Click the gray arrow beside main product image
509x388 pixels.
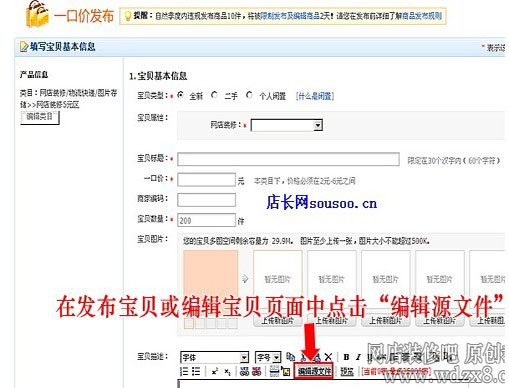tap(245, 279)
